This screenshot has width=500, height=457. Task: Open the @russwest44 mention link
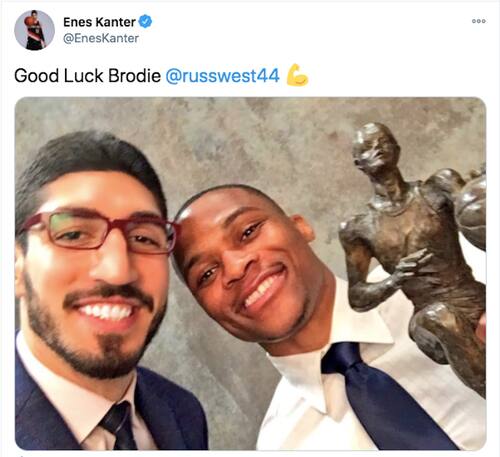pyautogui.click(x=222, y=76)
